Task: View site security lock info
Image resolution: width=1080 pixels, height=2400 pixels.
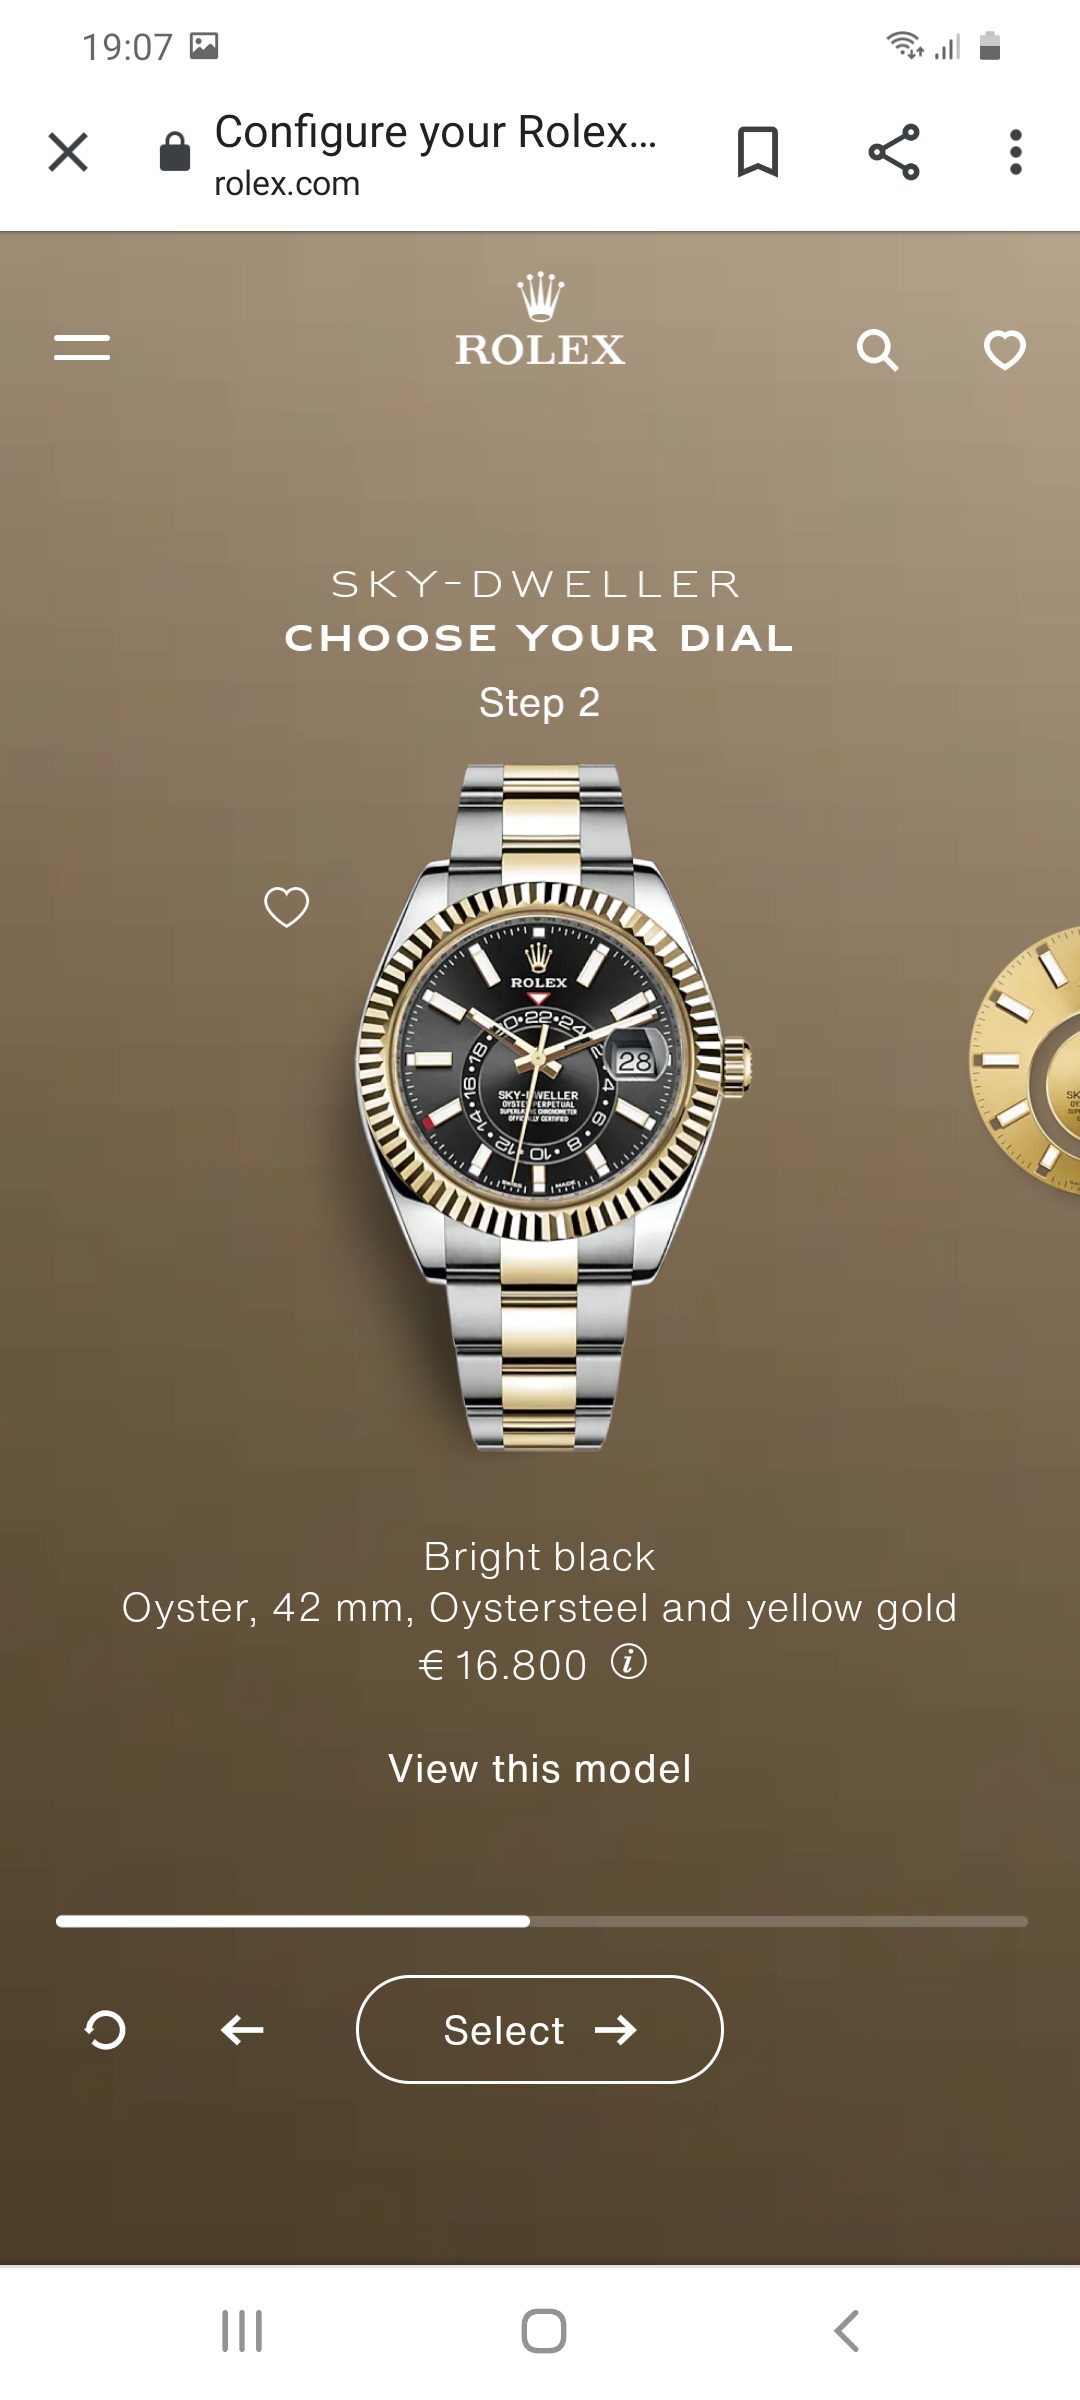Action: click(175, 152)
